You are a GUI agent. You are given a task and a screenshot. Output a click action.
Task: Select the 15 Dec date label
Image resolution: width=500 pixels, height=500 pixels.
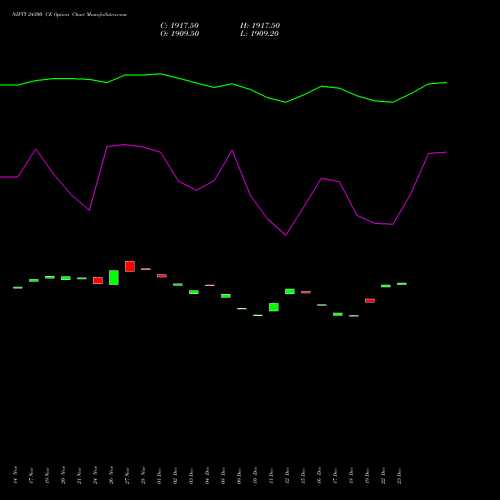tap(303, 475)
